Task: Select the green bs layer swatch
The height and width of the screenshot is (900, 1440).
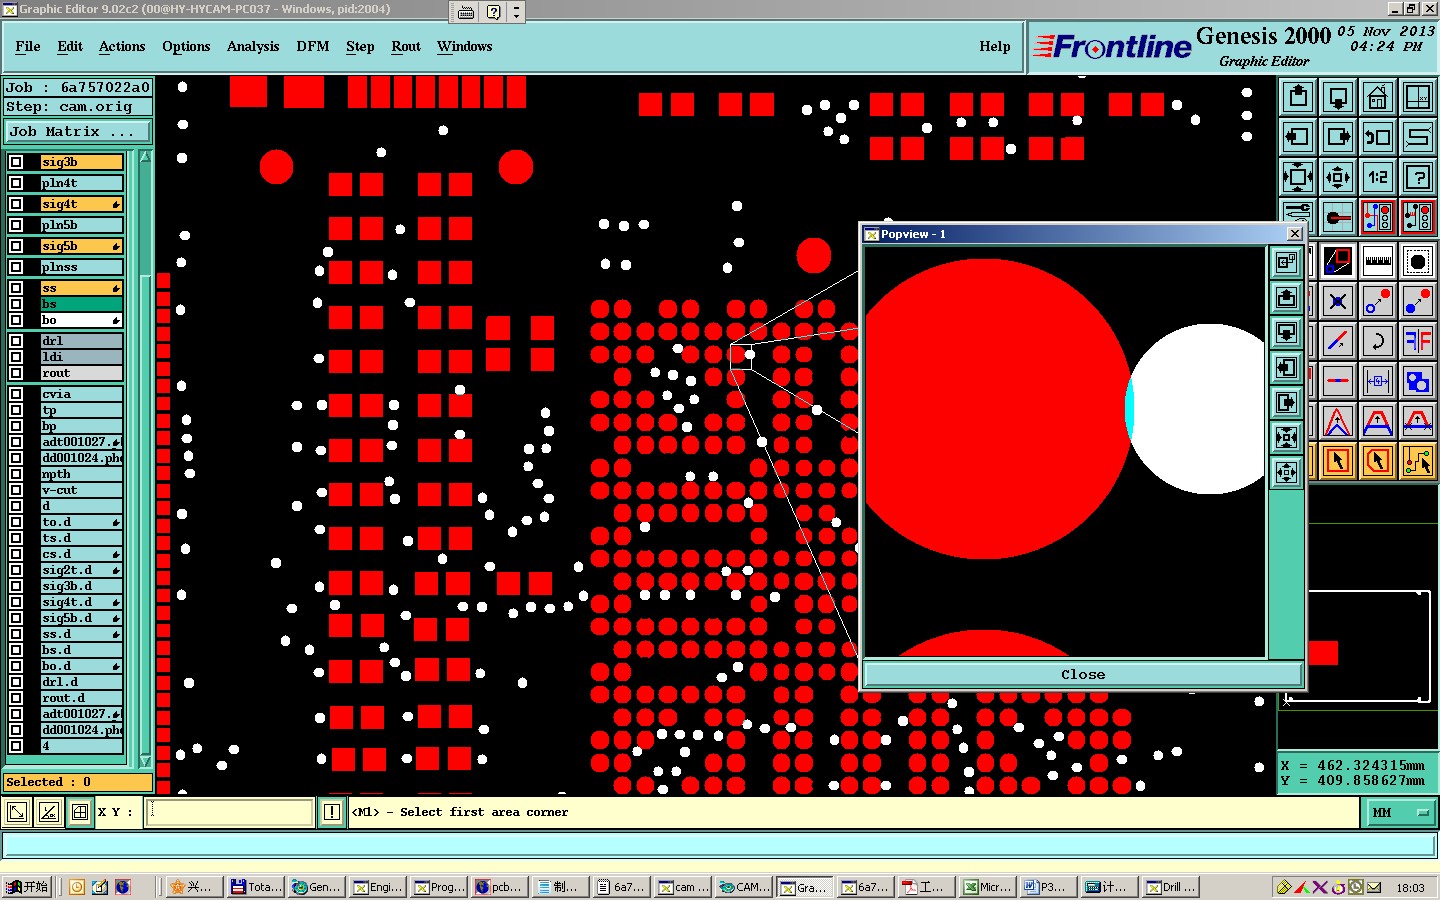Action: pos(81,304)
